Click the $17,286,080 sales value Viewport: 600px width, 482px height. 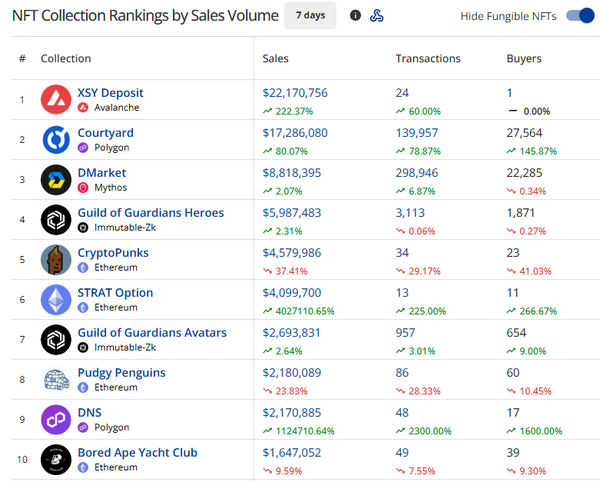click(x=295, y=133)
